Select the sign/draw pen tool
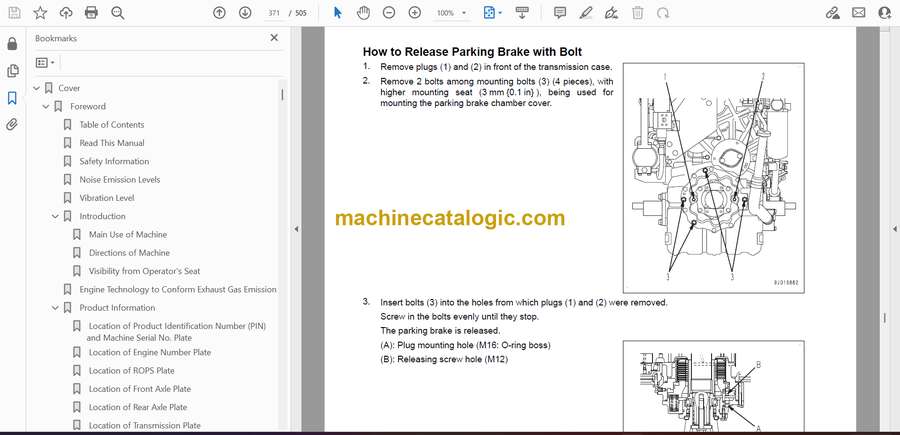 tap(612, 13)
